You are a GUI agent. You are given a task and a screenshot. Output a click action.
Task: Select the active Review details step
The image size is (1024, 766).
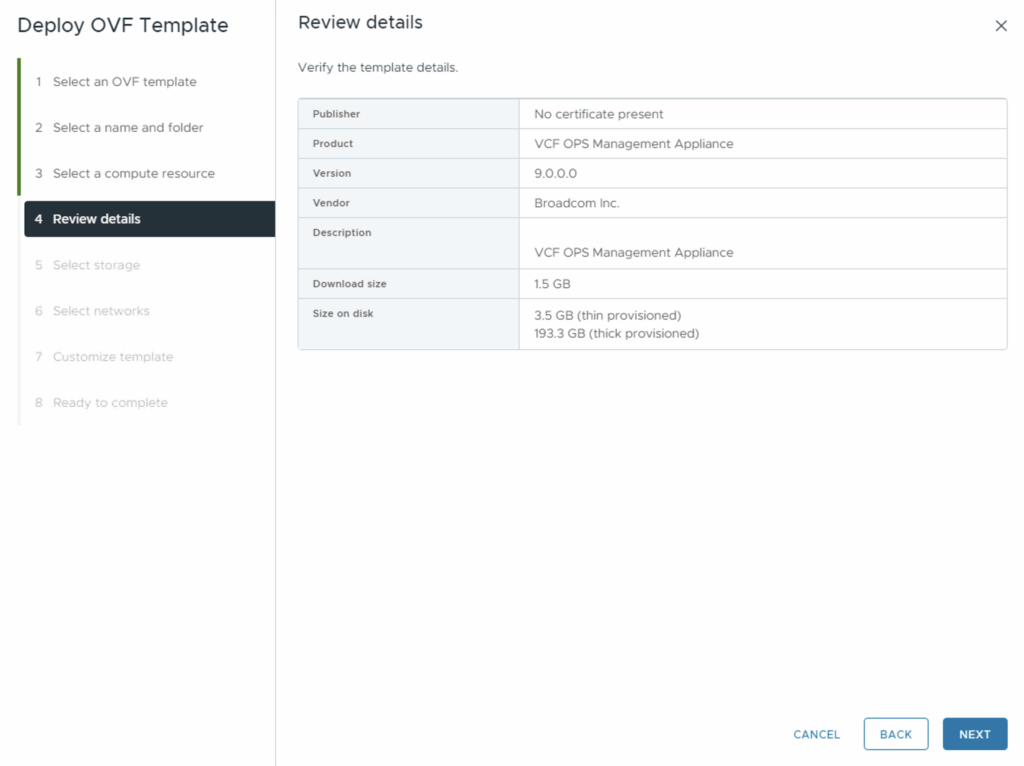97,219
